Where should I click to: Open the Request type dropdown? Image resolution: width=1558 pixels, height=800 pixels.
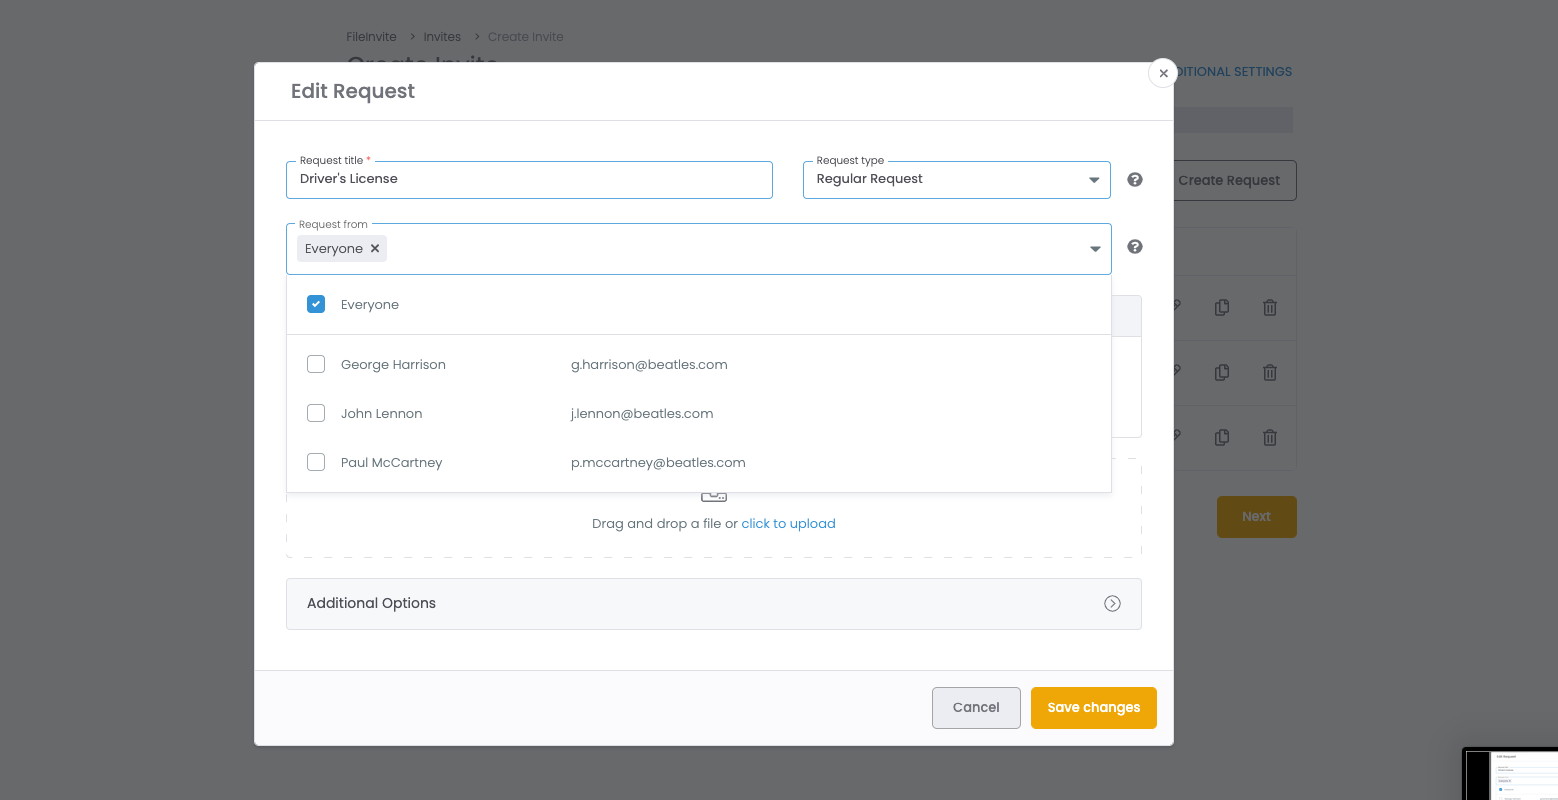tap(1094, 178)
